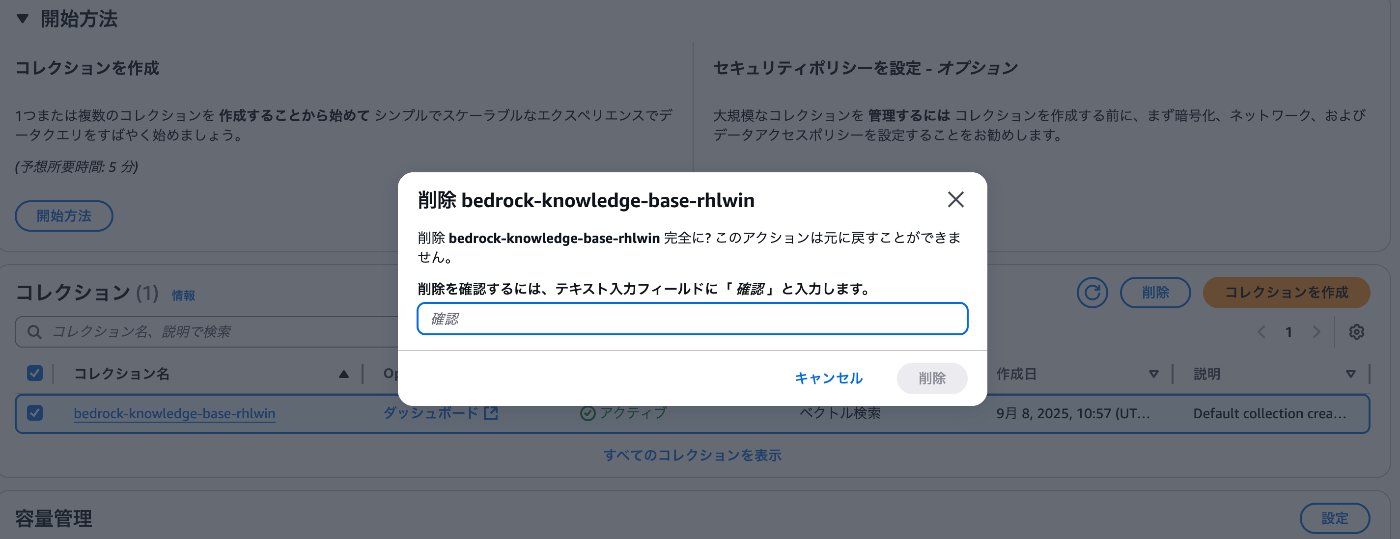Click the 9月 8, 2025 creation date cell
The height and width of the screenshot is (539, 1400).
(1074, 413)
